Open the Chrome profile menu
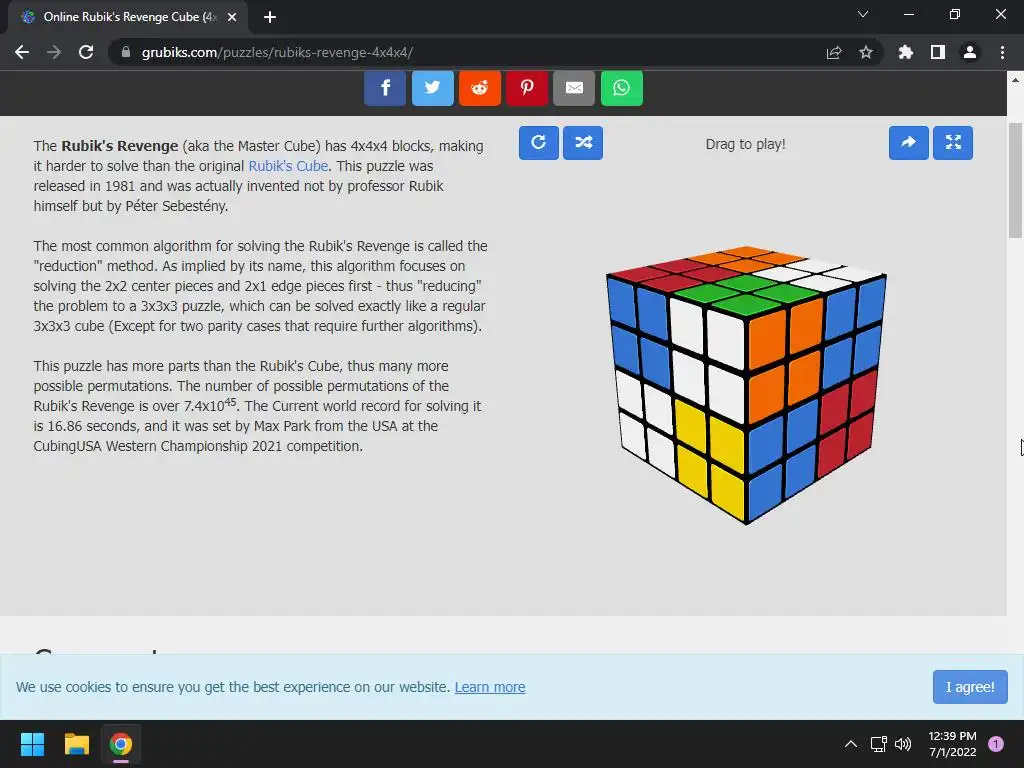 [x=970, y=52]
